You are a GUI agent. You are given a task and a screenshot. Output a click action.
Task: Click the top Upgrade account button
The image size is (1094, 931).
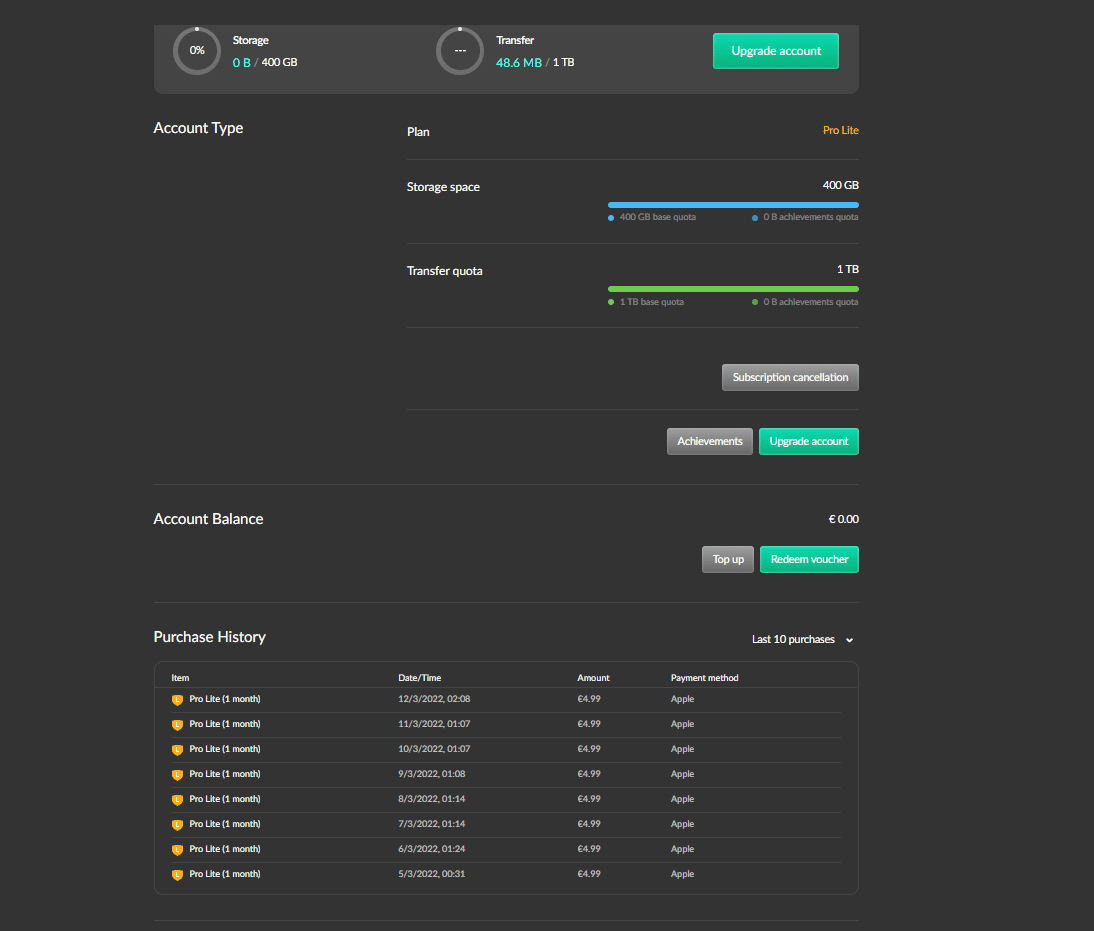click(775, 51)
